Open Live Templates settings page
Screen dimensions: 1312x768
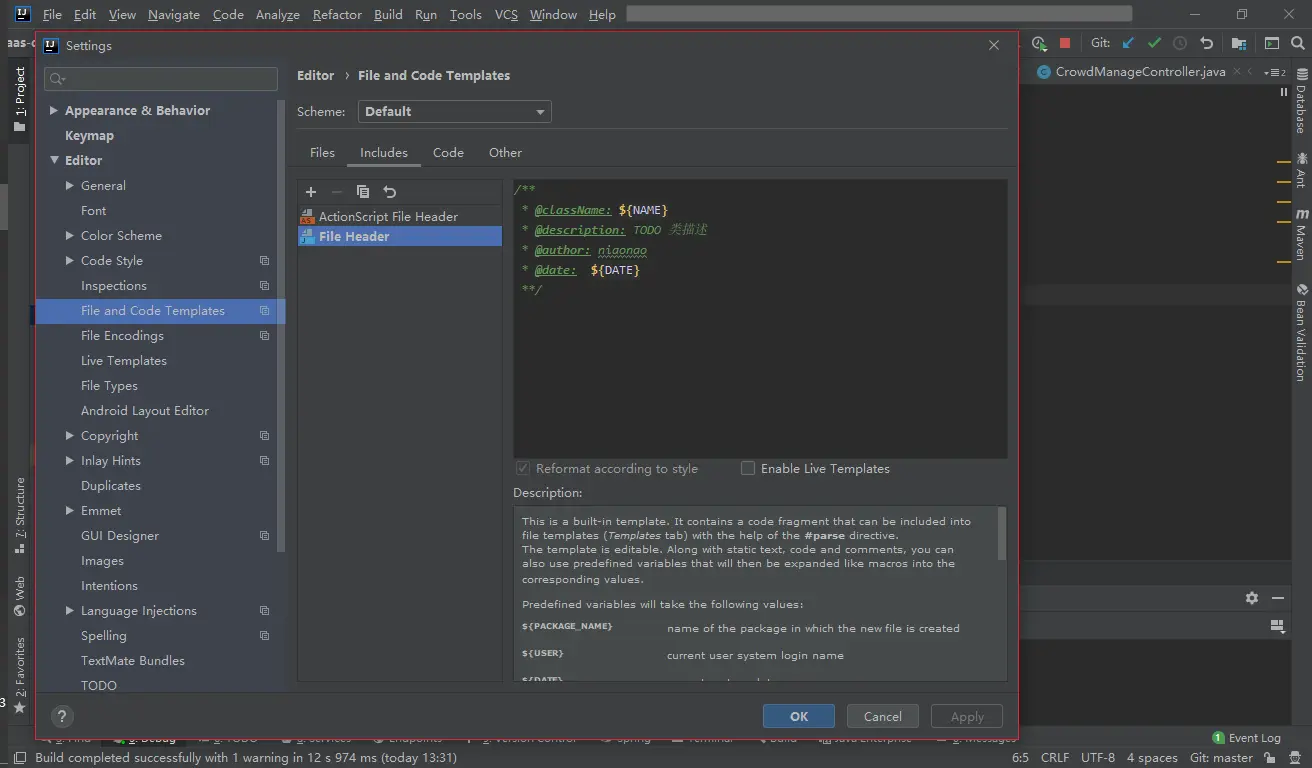point(124,361)
